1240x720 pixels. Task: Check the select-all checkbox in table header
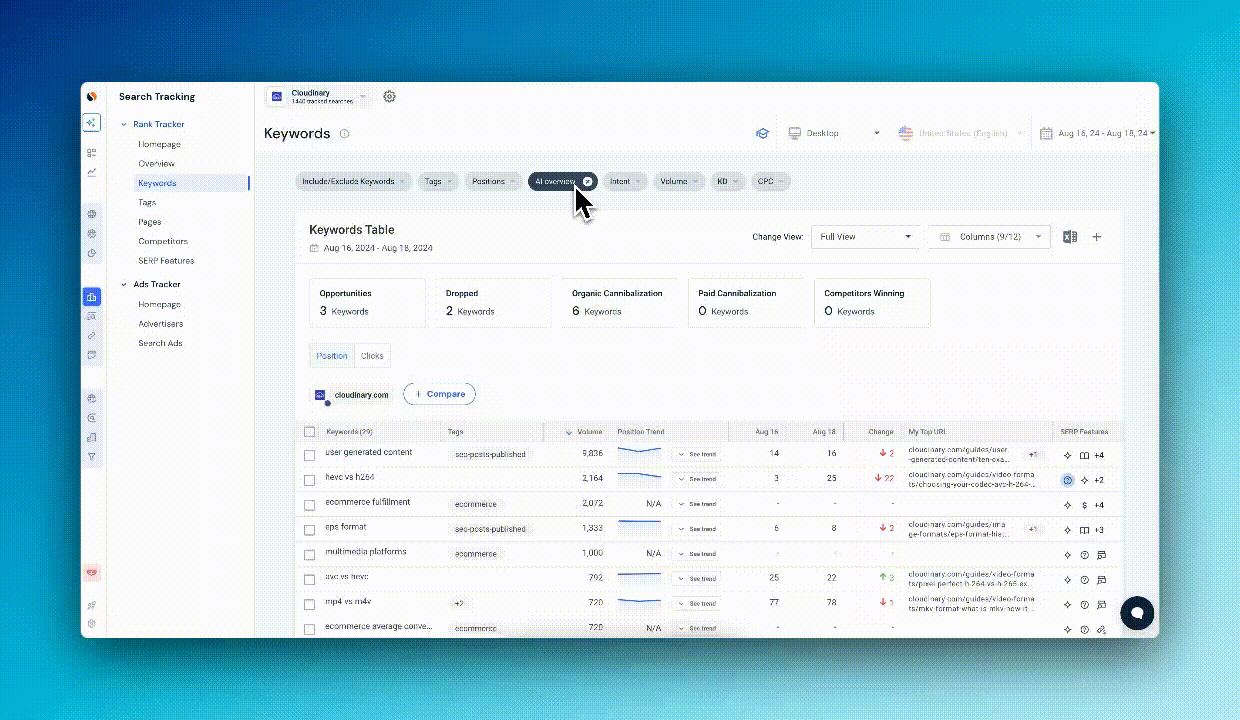point(309,431)
